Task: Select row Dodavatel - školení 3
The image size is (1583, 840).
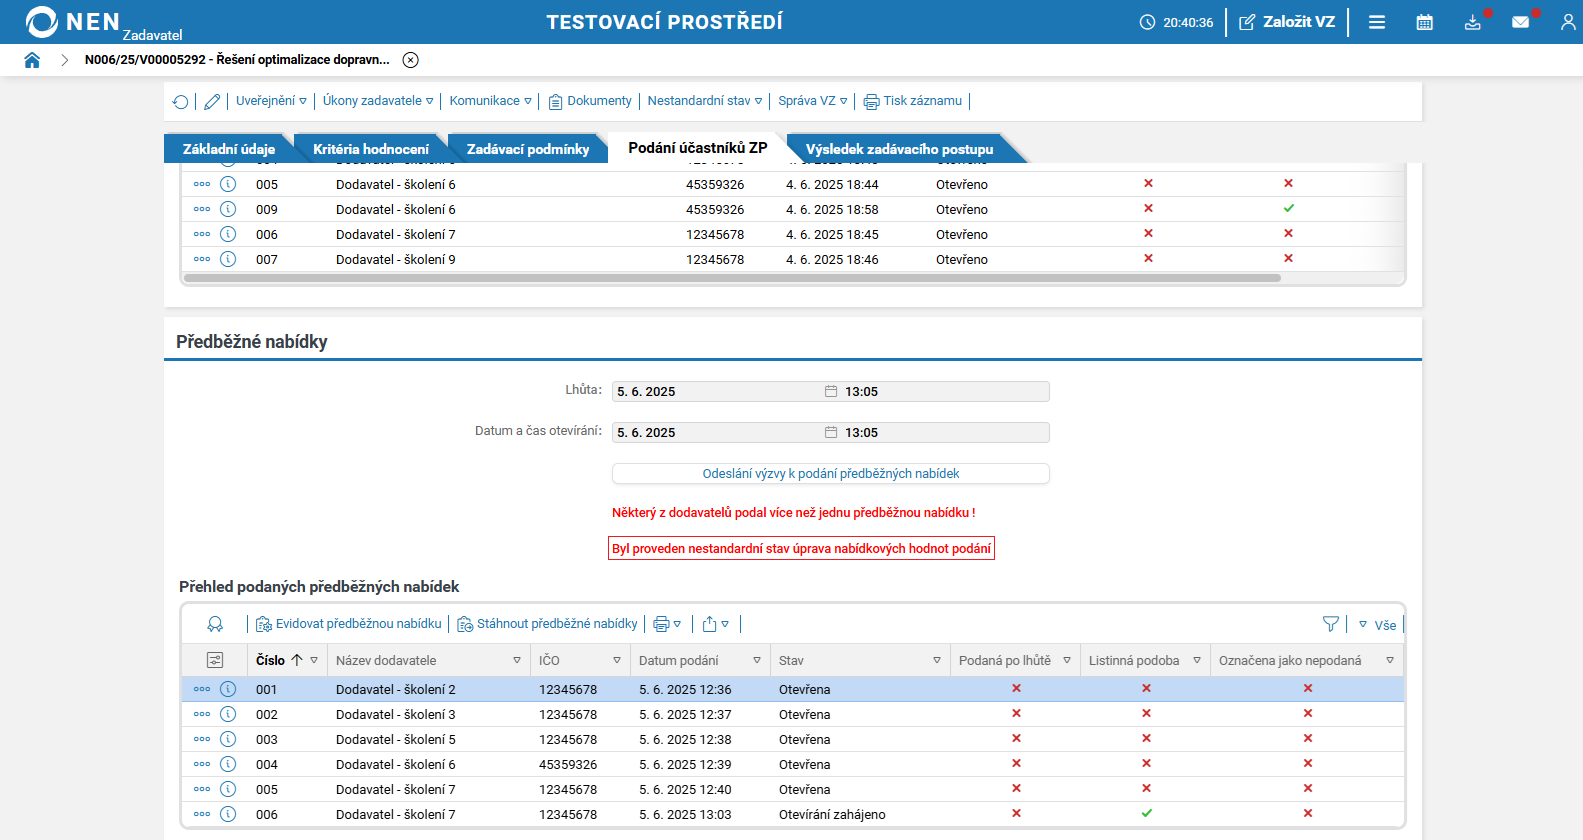Action: 792,714
